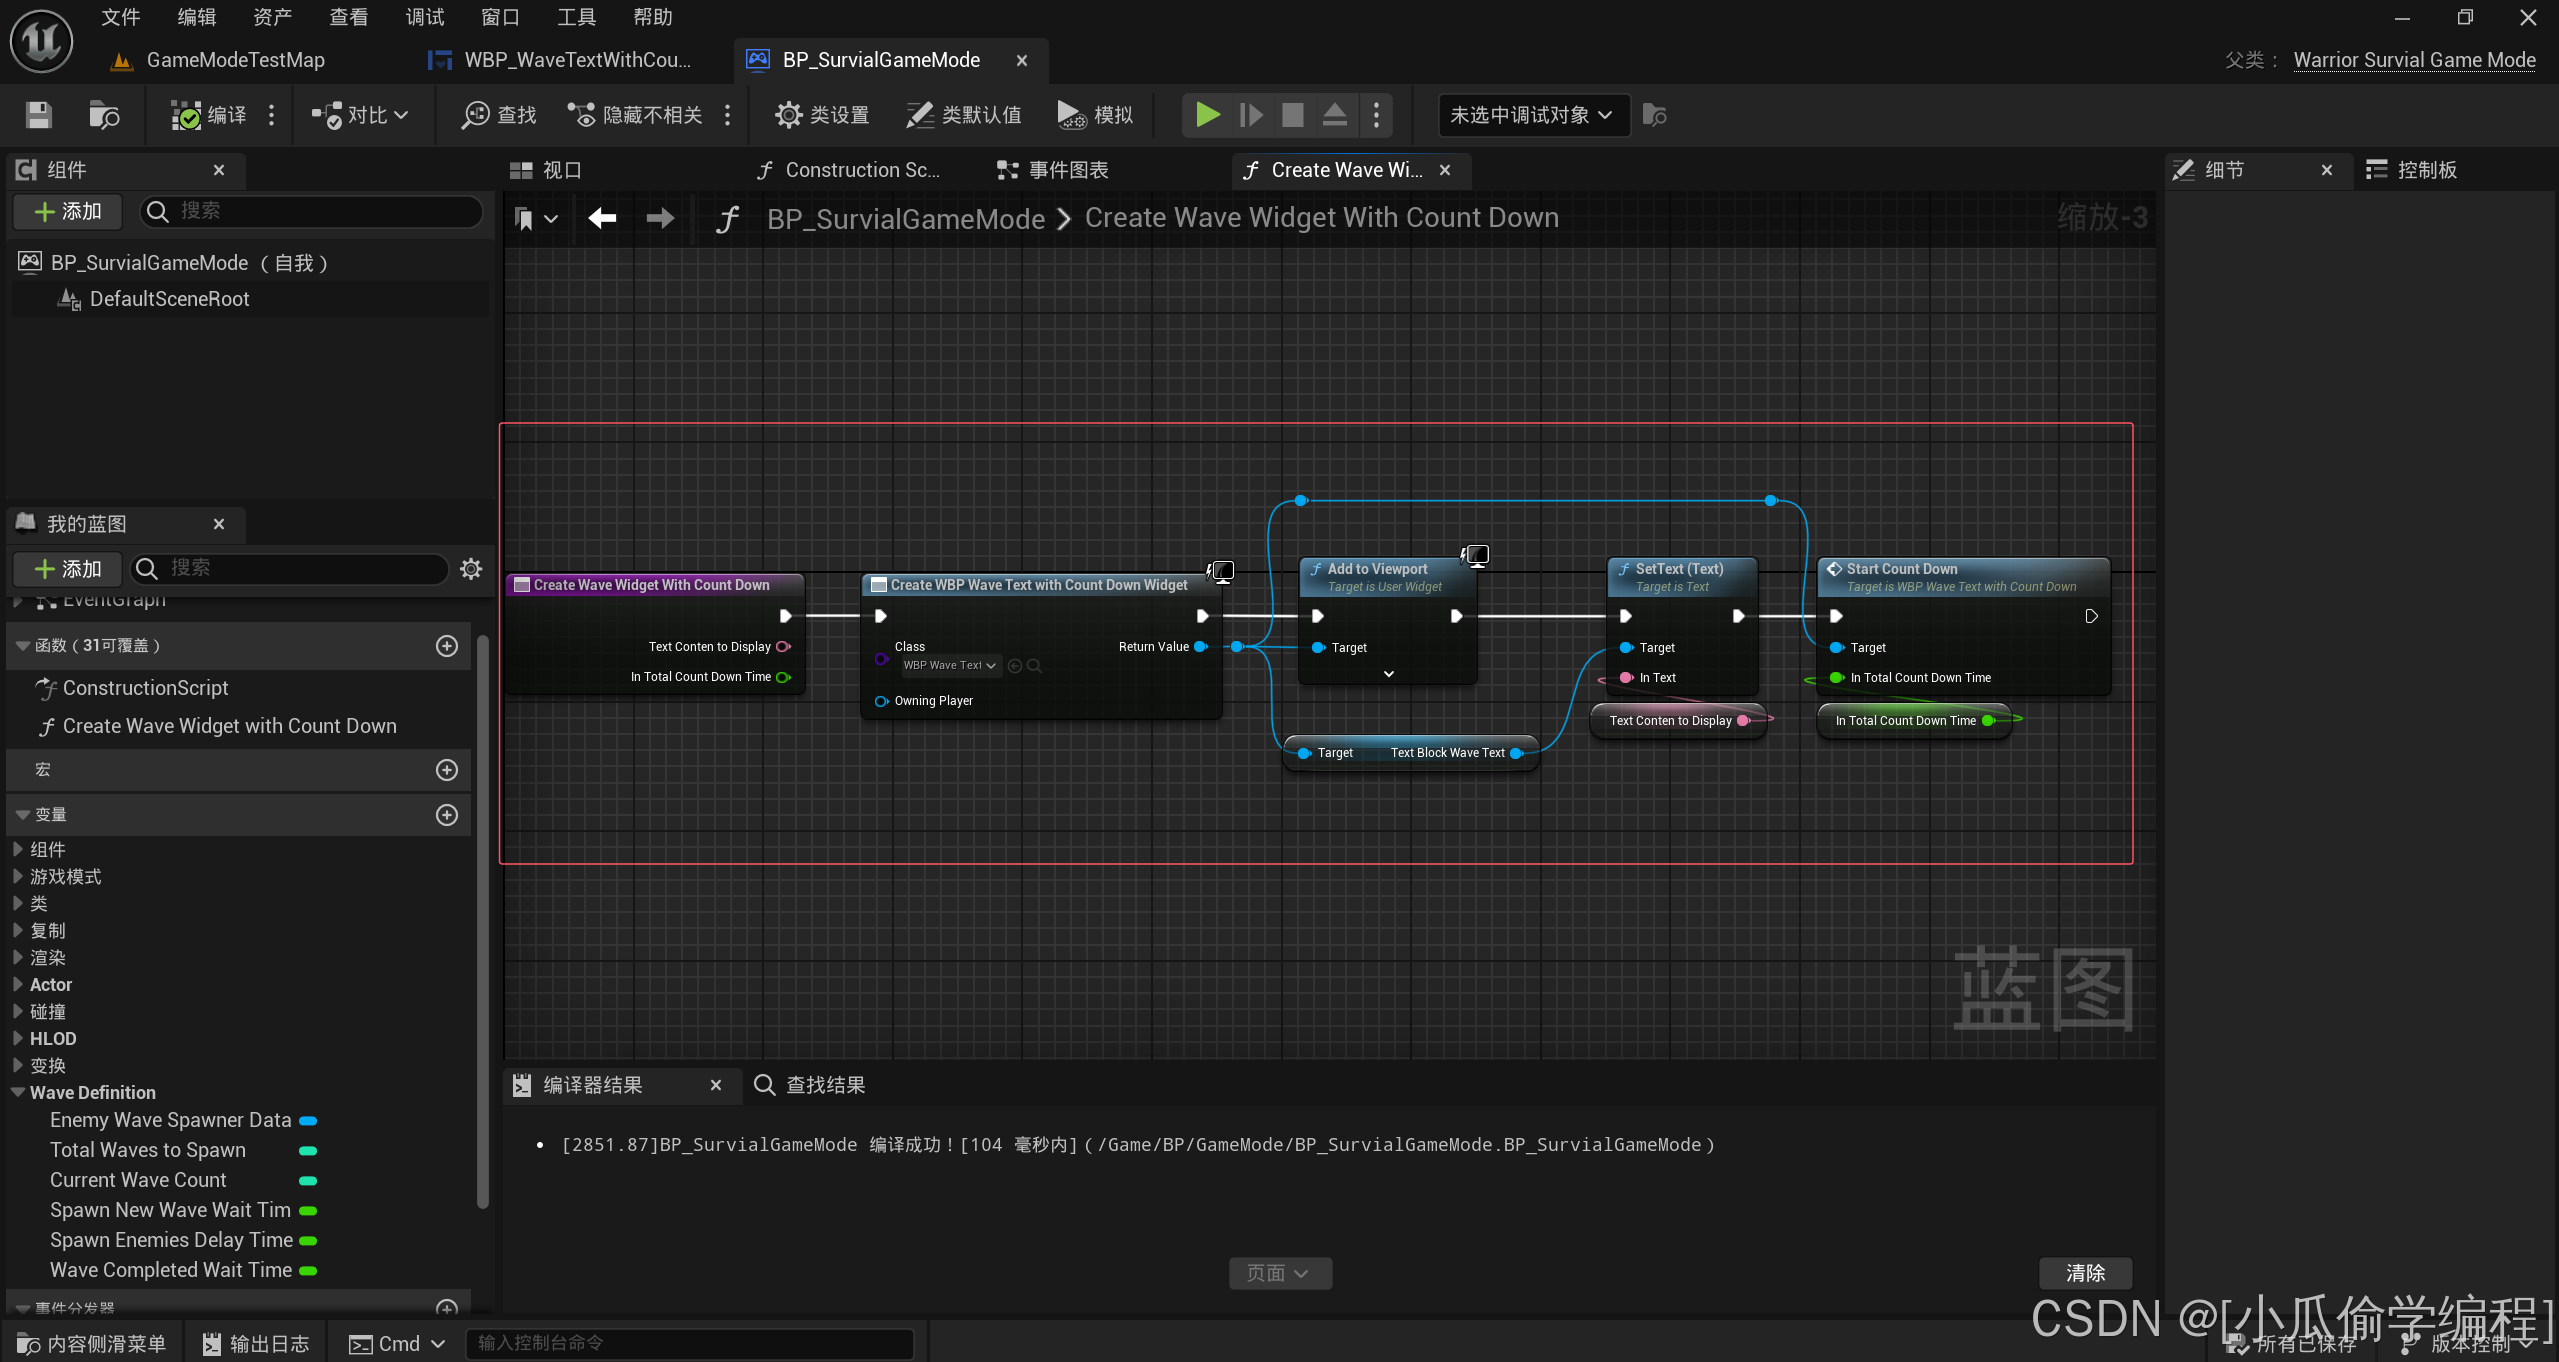2559x1362 pixels.
Task: Open debug object selection dropdown
Action: [x=1531, y=115]
